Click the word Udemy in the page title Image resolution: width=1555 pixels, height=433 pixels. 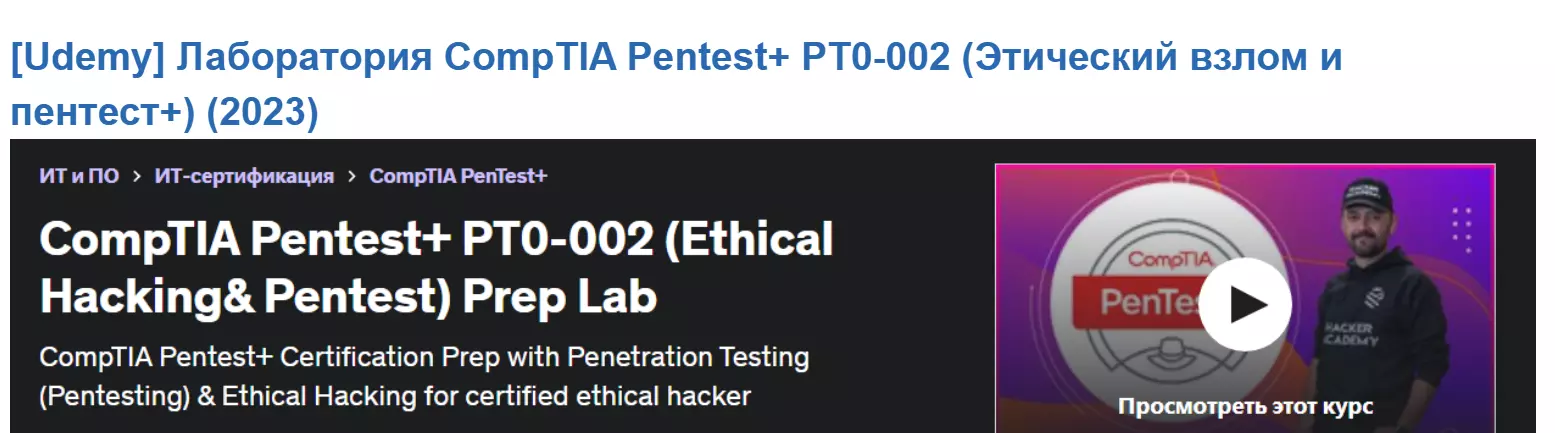[86, 59]
